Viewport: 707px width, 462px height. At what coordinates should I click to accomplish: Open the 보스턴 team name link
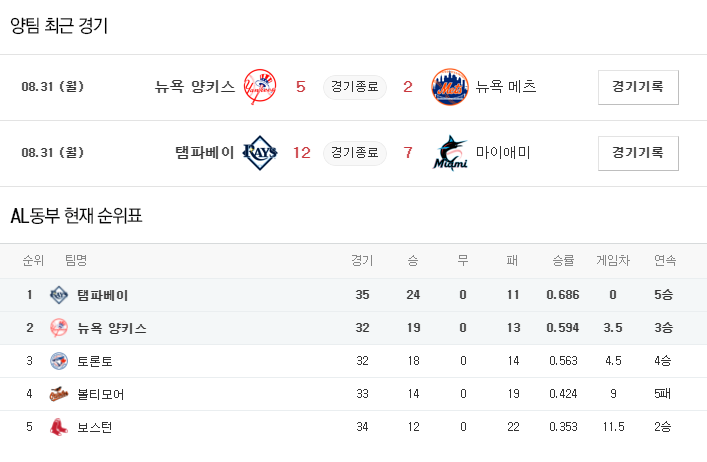pos(95,427)
